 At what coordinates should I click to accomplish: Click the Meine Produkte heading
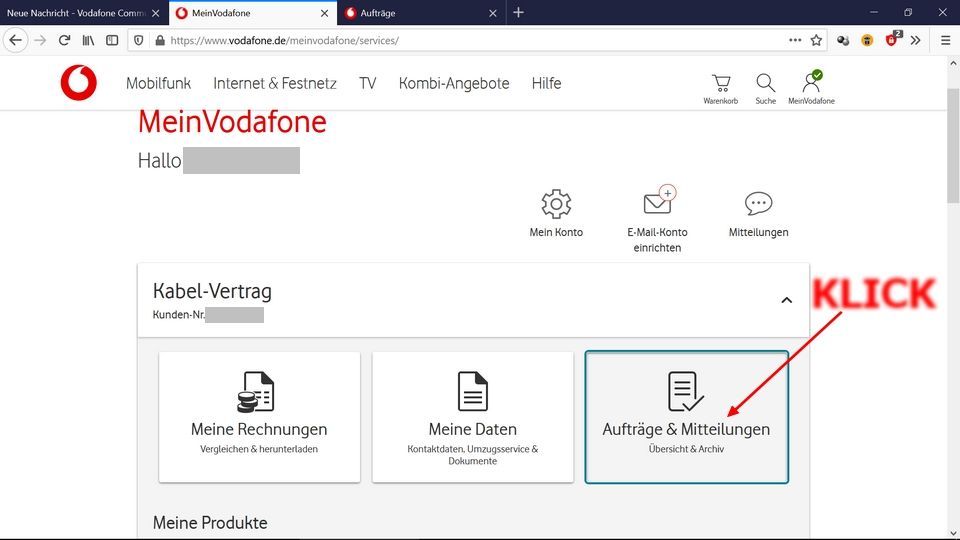tap(210, 523)
